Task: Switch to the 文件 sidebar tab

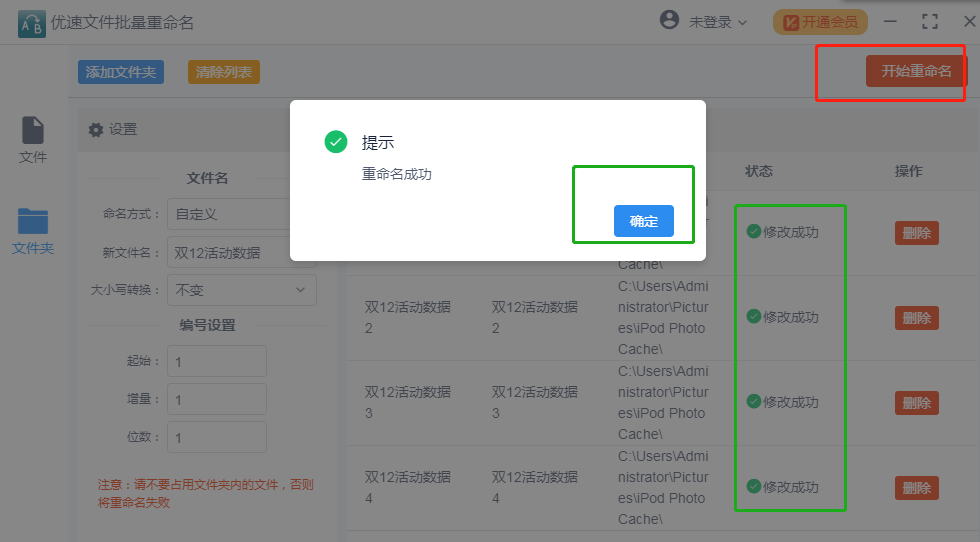Action: tap(32, 141)
